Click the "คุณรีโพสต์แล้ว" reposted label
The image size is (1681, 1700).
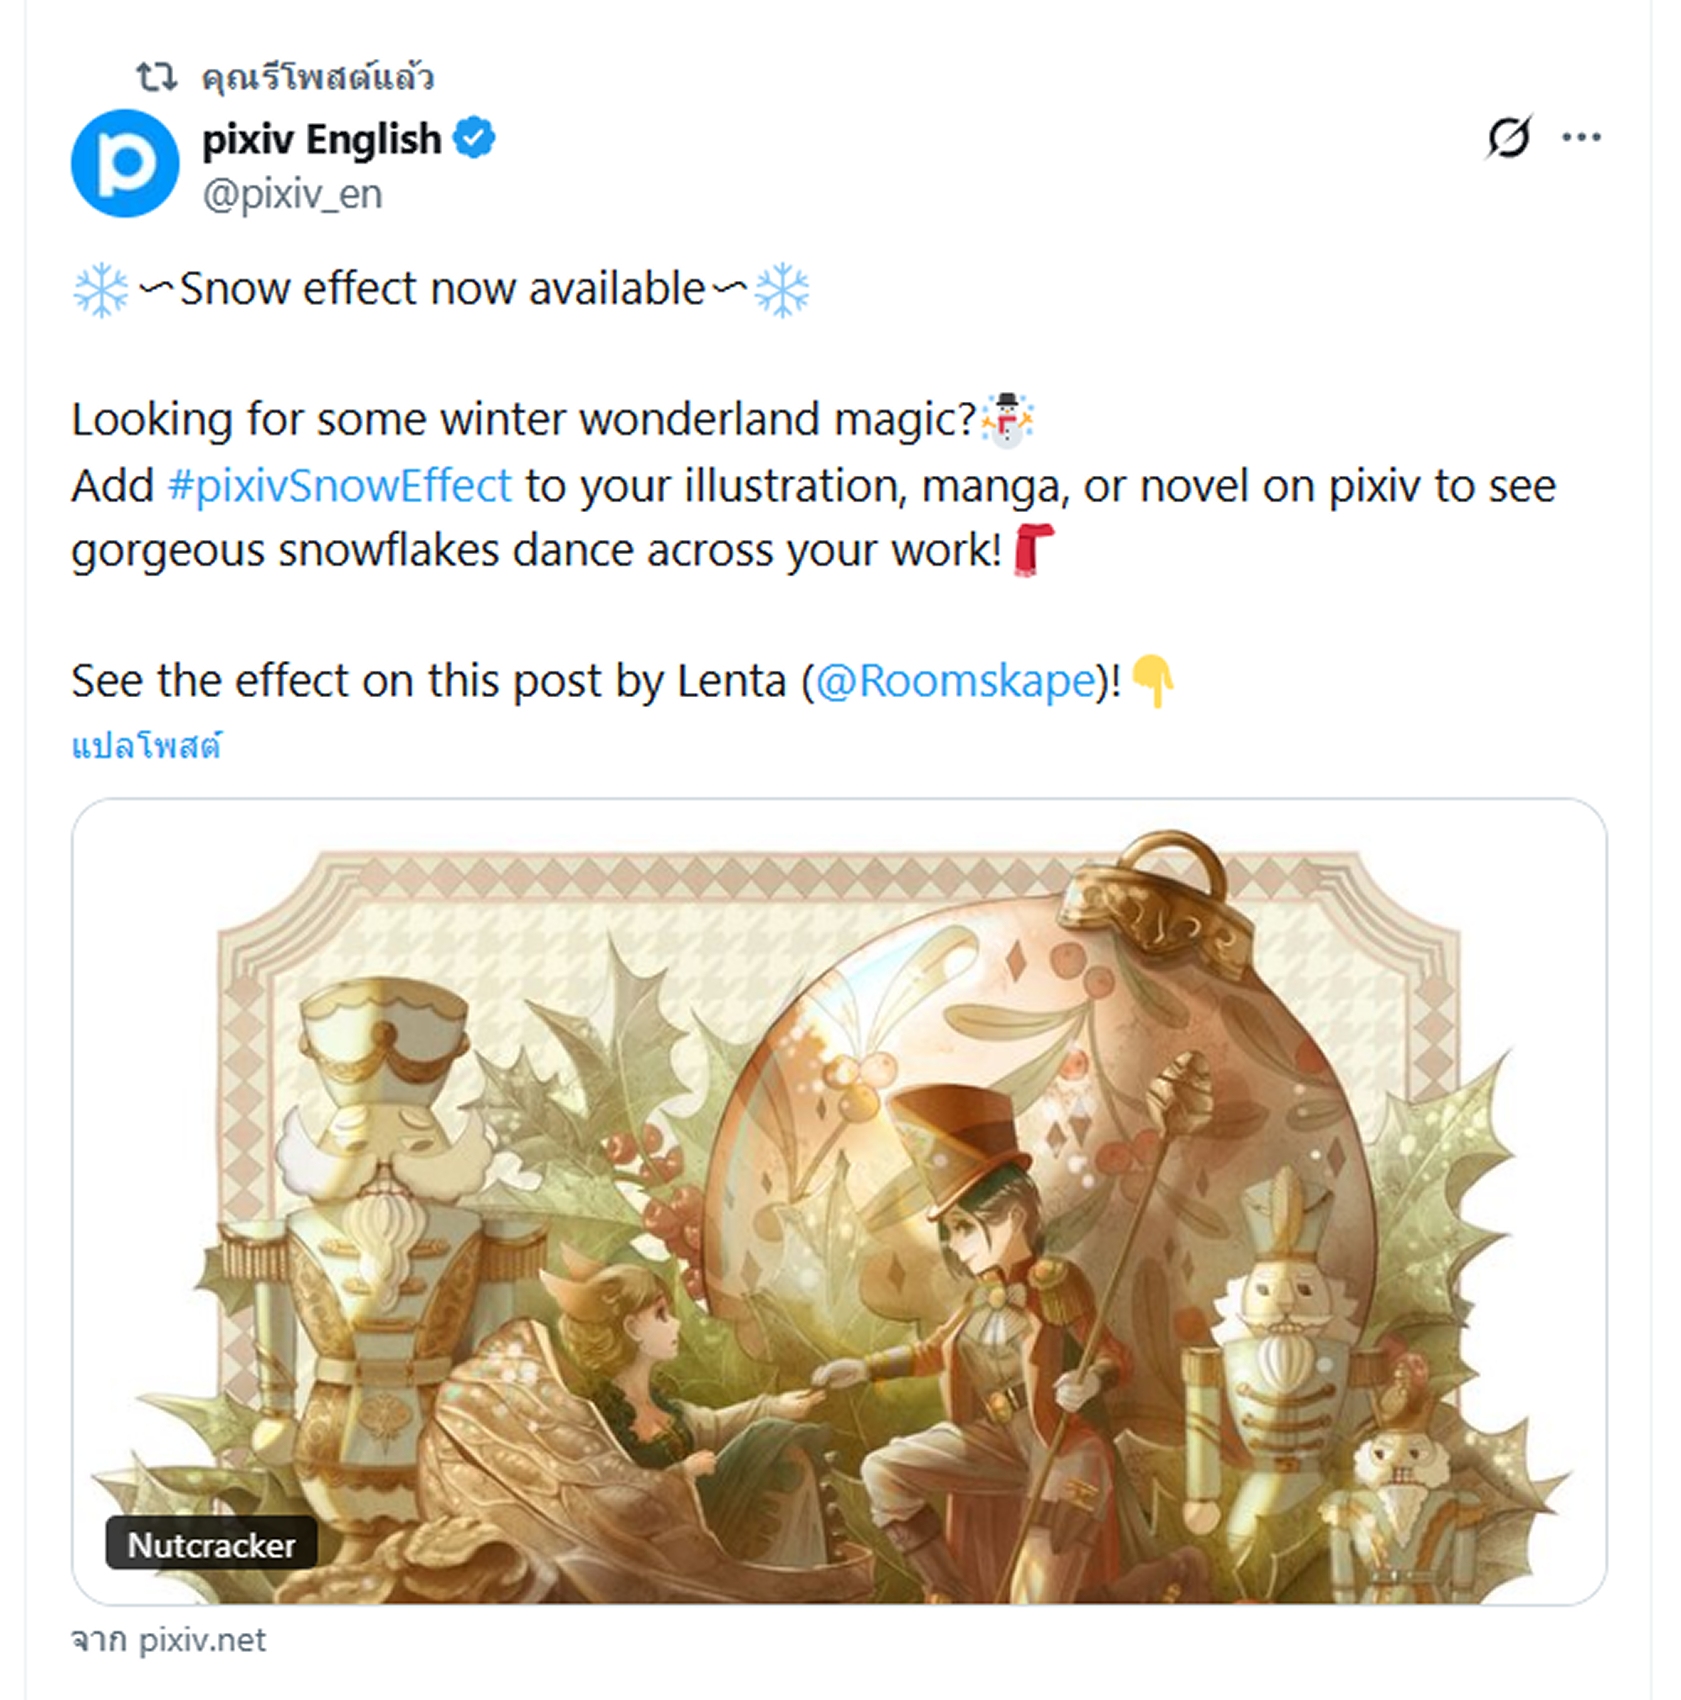317,77
